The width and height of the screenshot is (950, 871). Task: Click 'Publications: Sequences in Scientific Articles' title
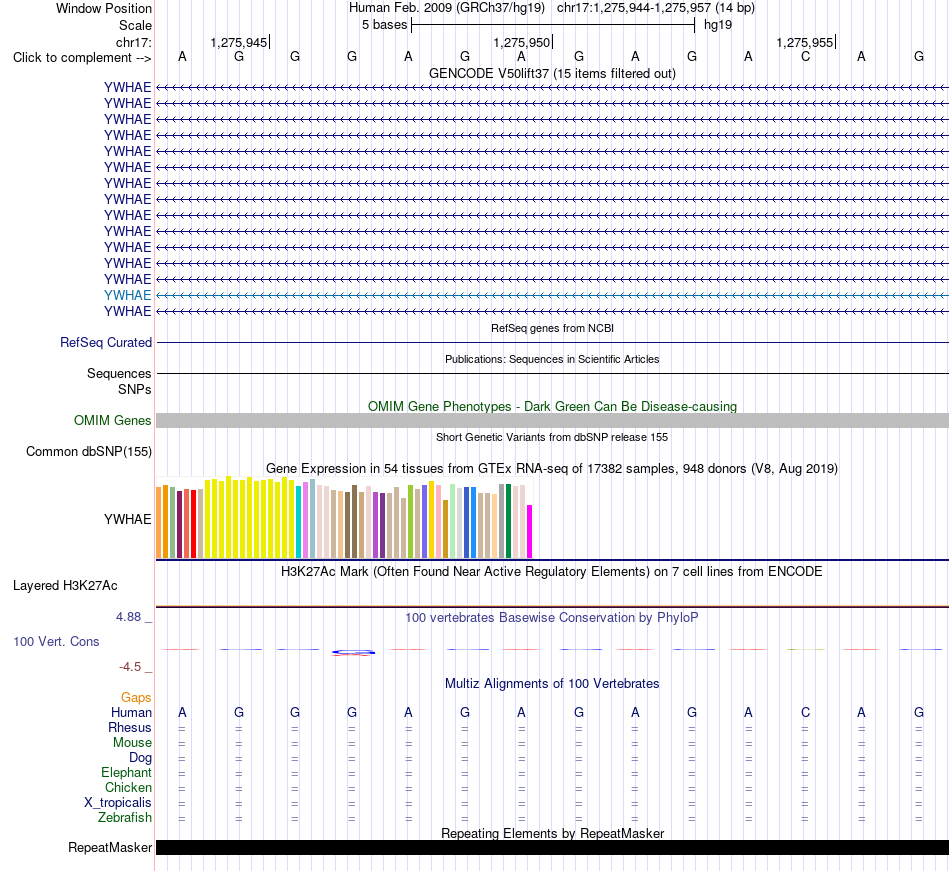tap(552, 359)
